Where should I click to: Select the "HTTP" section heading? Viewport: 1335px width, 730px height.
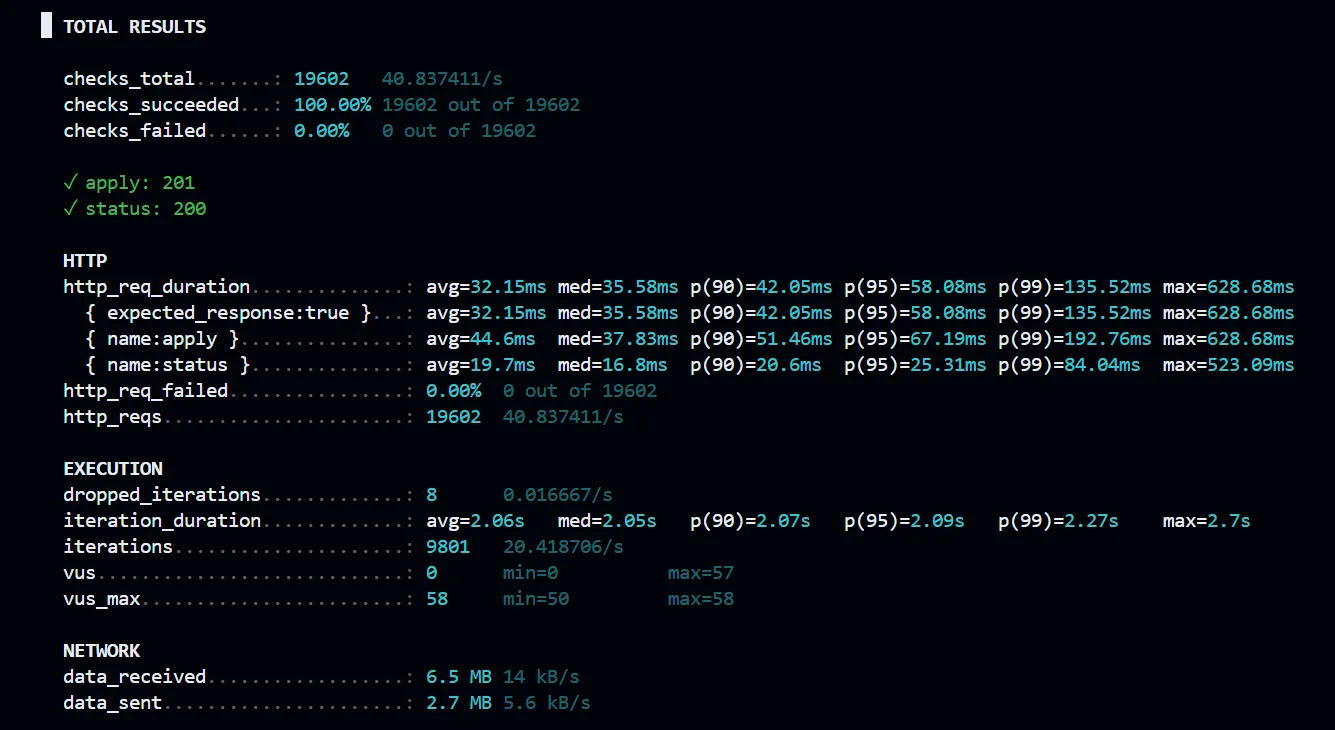[x=85, y=261]
